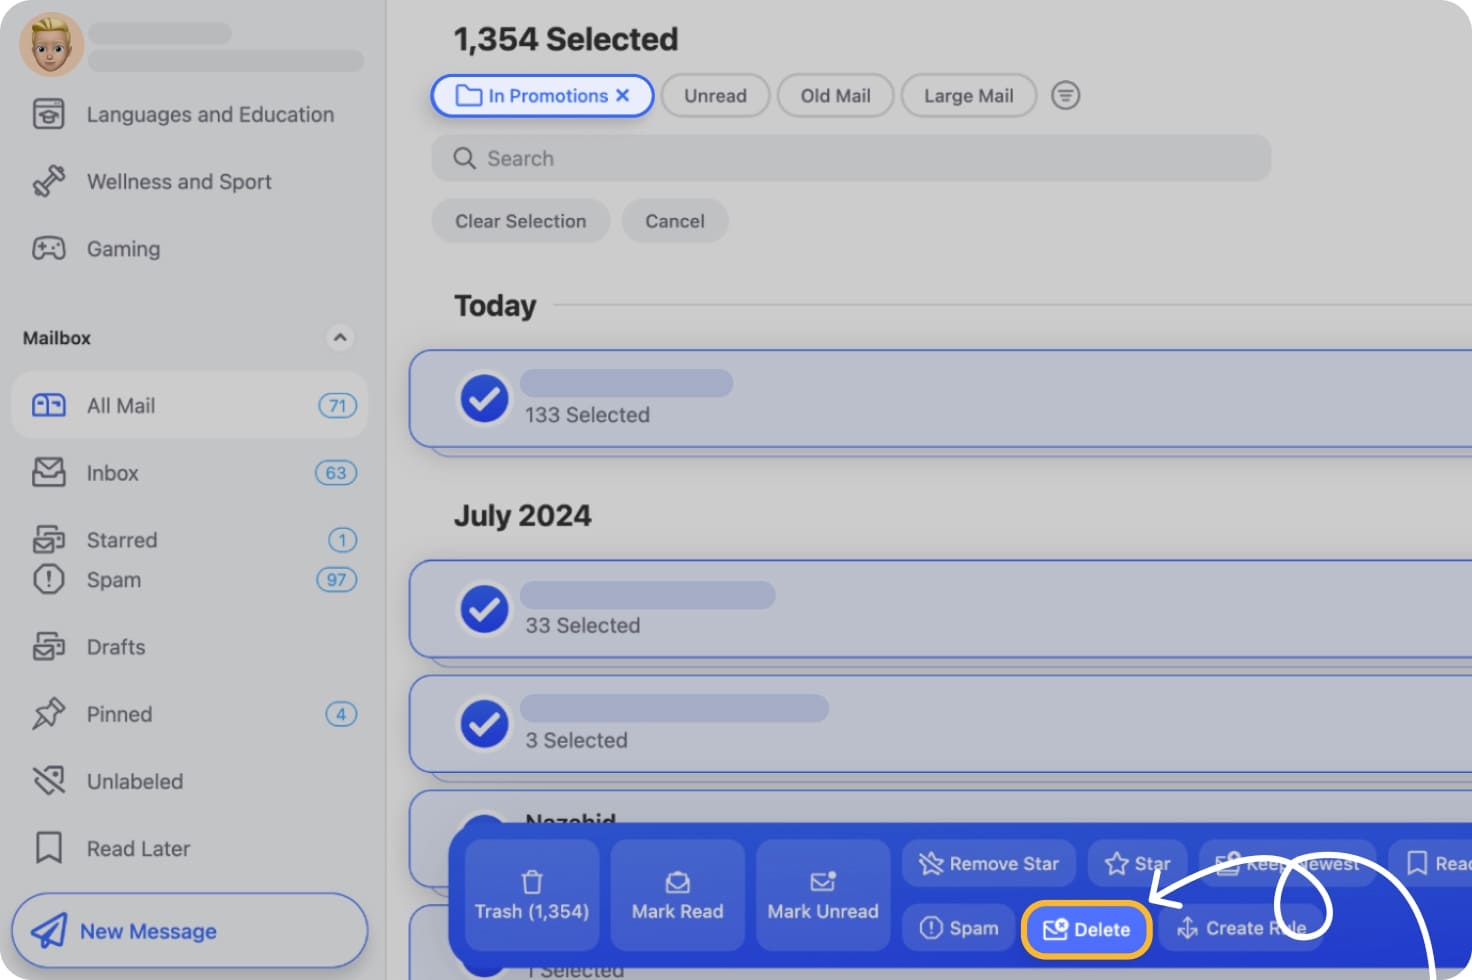Viewport: 1472px width, 980px height.
Task: View Pinned messages
Action: [x=118, y=714]
